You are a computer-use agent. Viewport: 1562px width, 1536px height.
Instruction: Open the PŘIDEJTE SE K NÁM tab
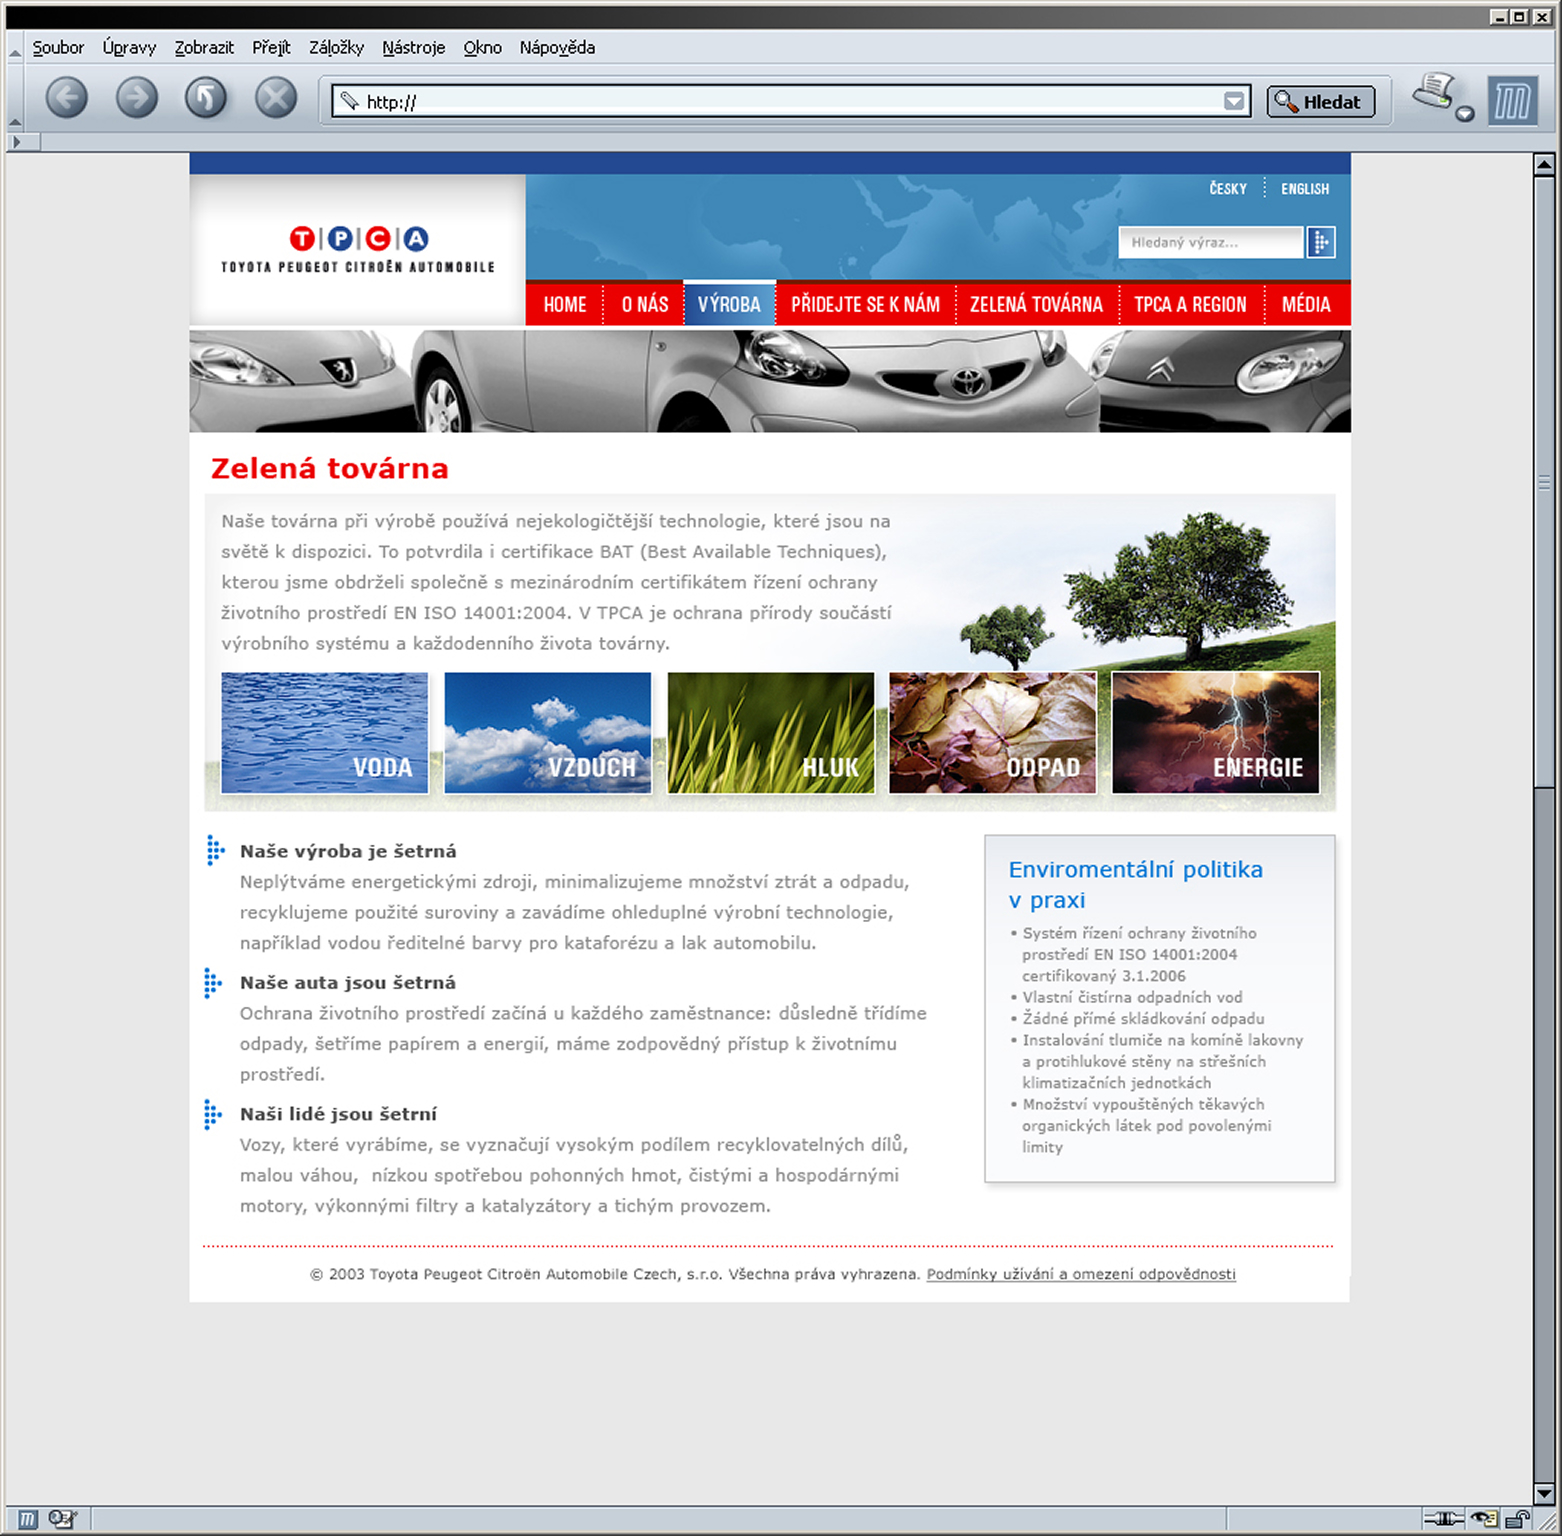point(865,304)
